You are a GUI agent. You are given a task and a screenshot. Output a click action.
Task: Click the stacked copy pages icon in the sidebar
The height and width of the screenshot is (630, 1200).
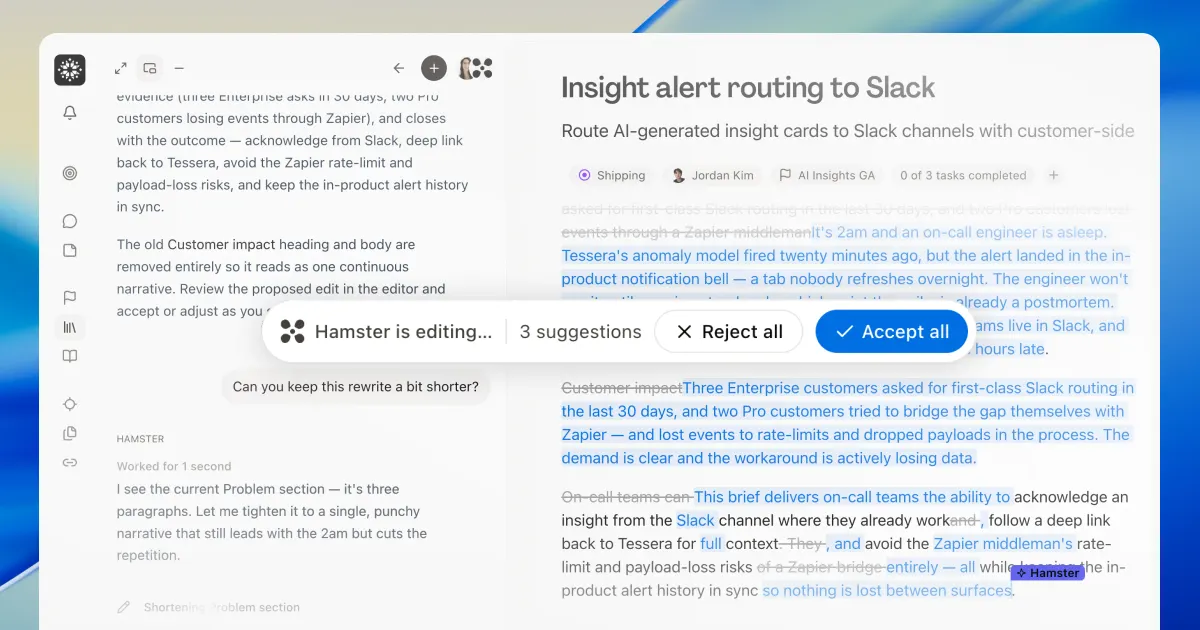click(70, 433)
